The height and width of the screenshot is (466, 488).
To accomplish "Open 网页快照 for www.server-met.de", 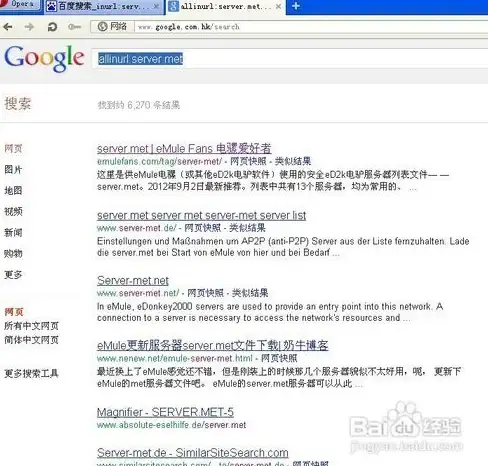I will point(203,228).
